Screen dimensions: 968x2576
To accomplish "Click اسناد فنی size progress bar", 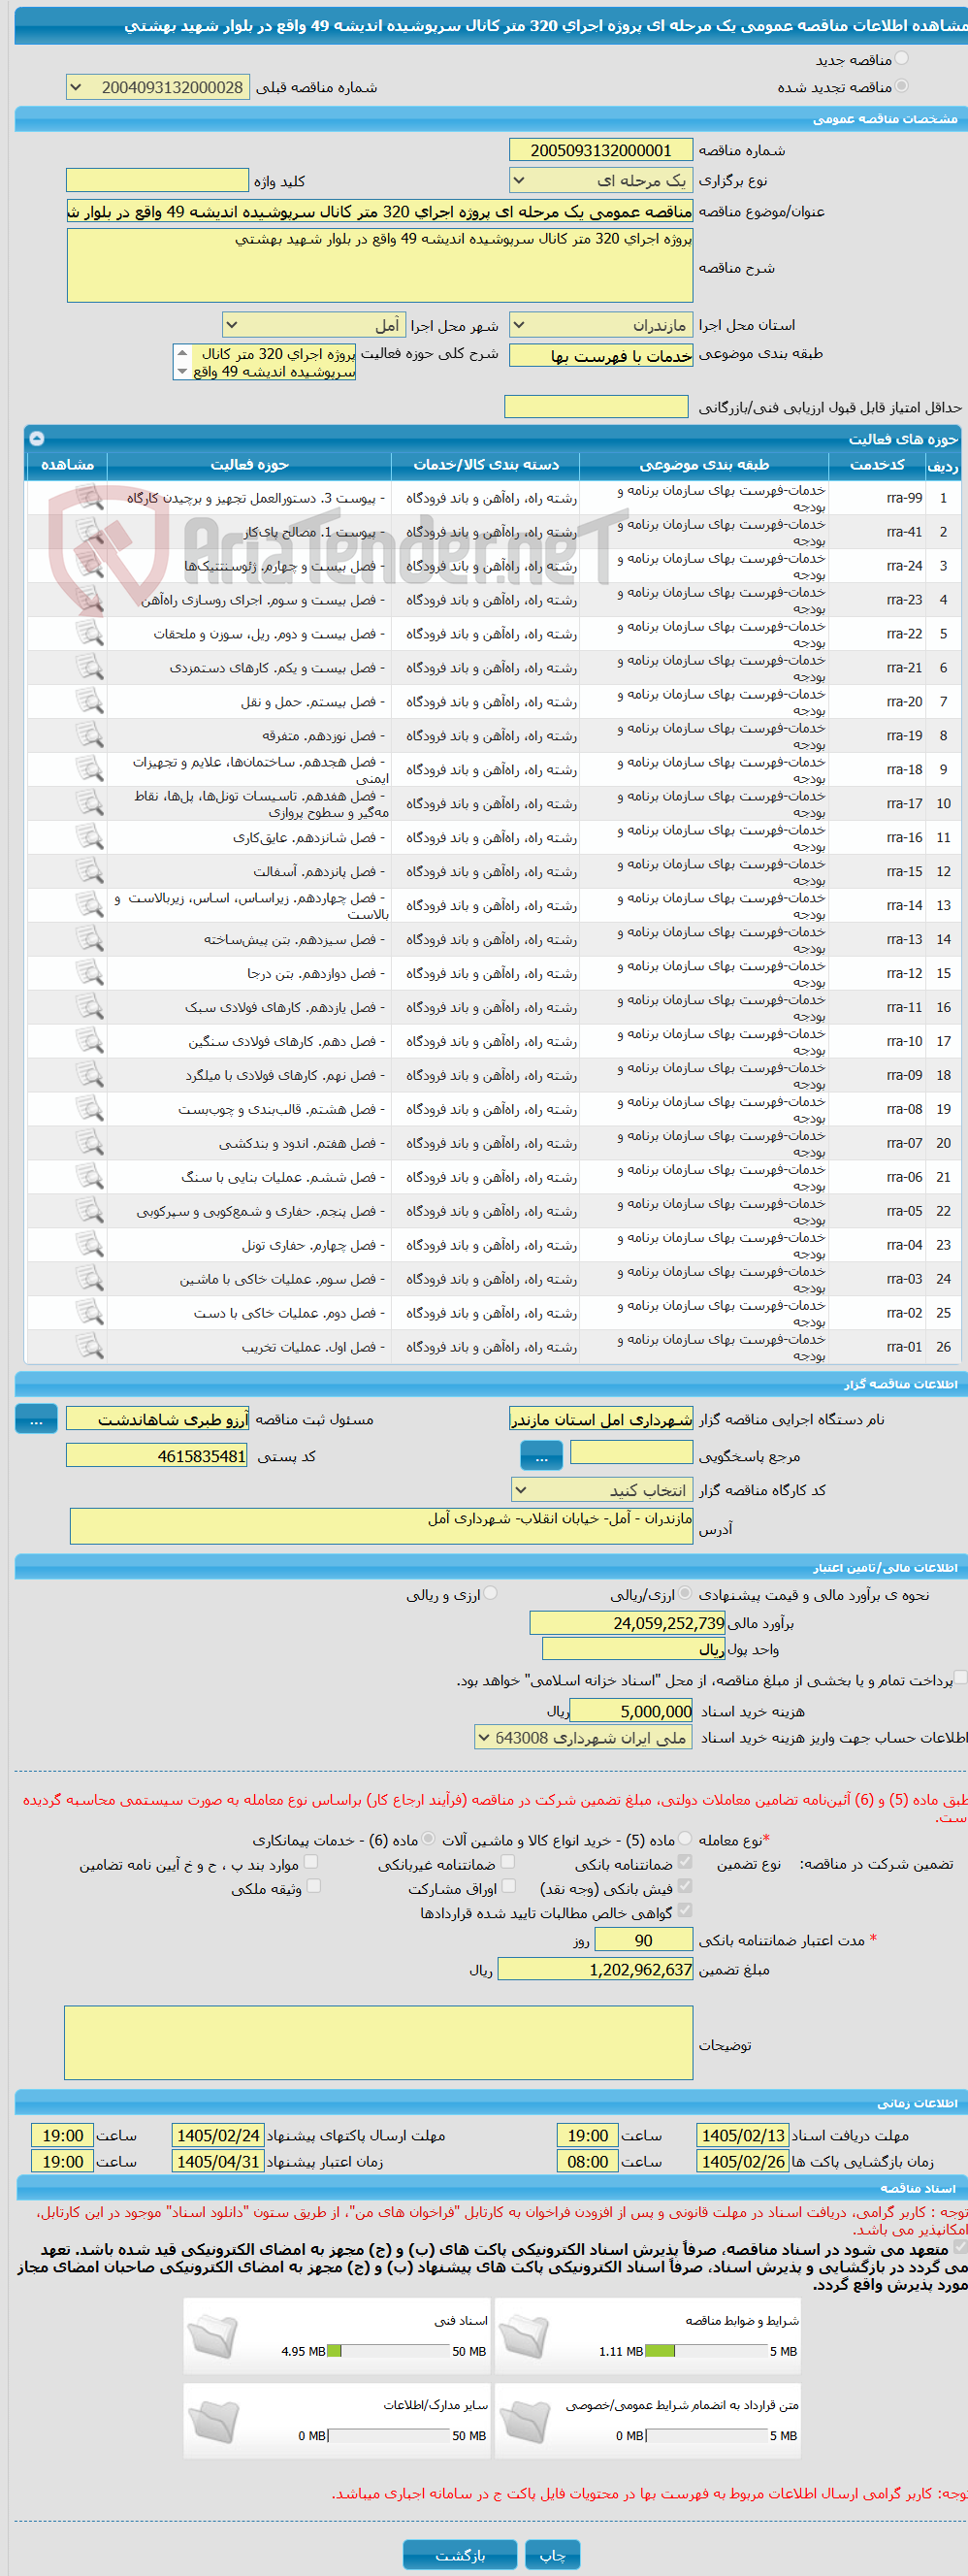I will (x=387, y=2351).
